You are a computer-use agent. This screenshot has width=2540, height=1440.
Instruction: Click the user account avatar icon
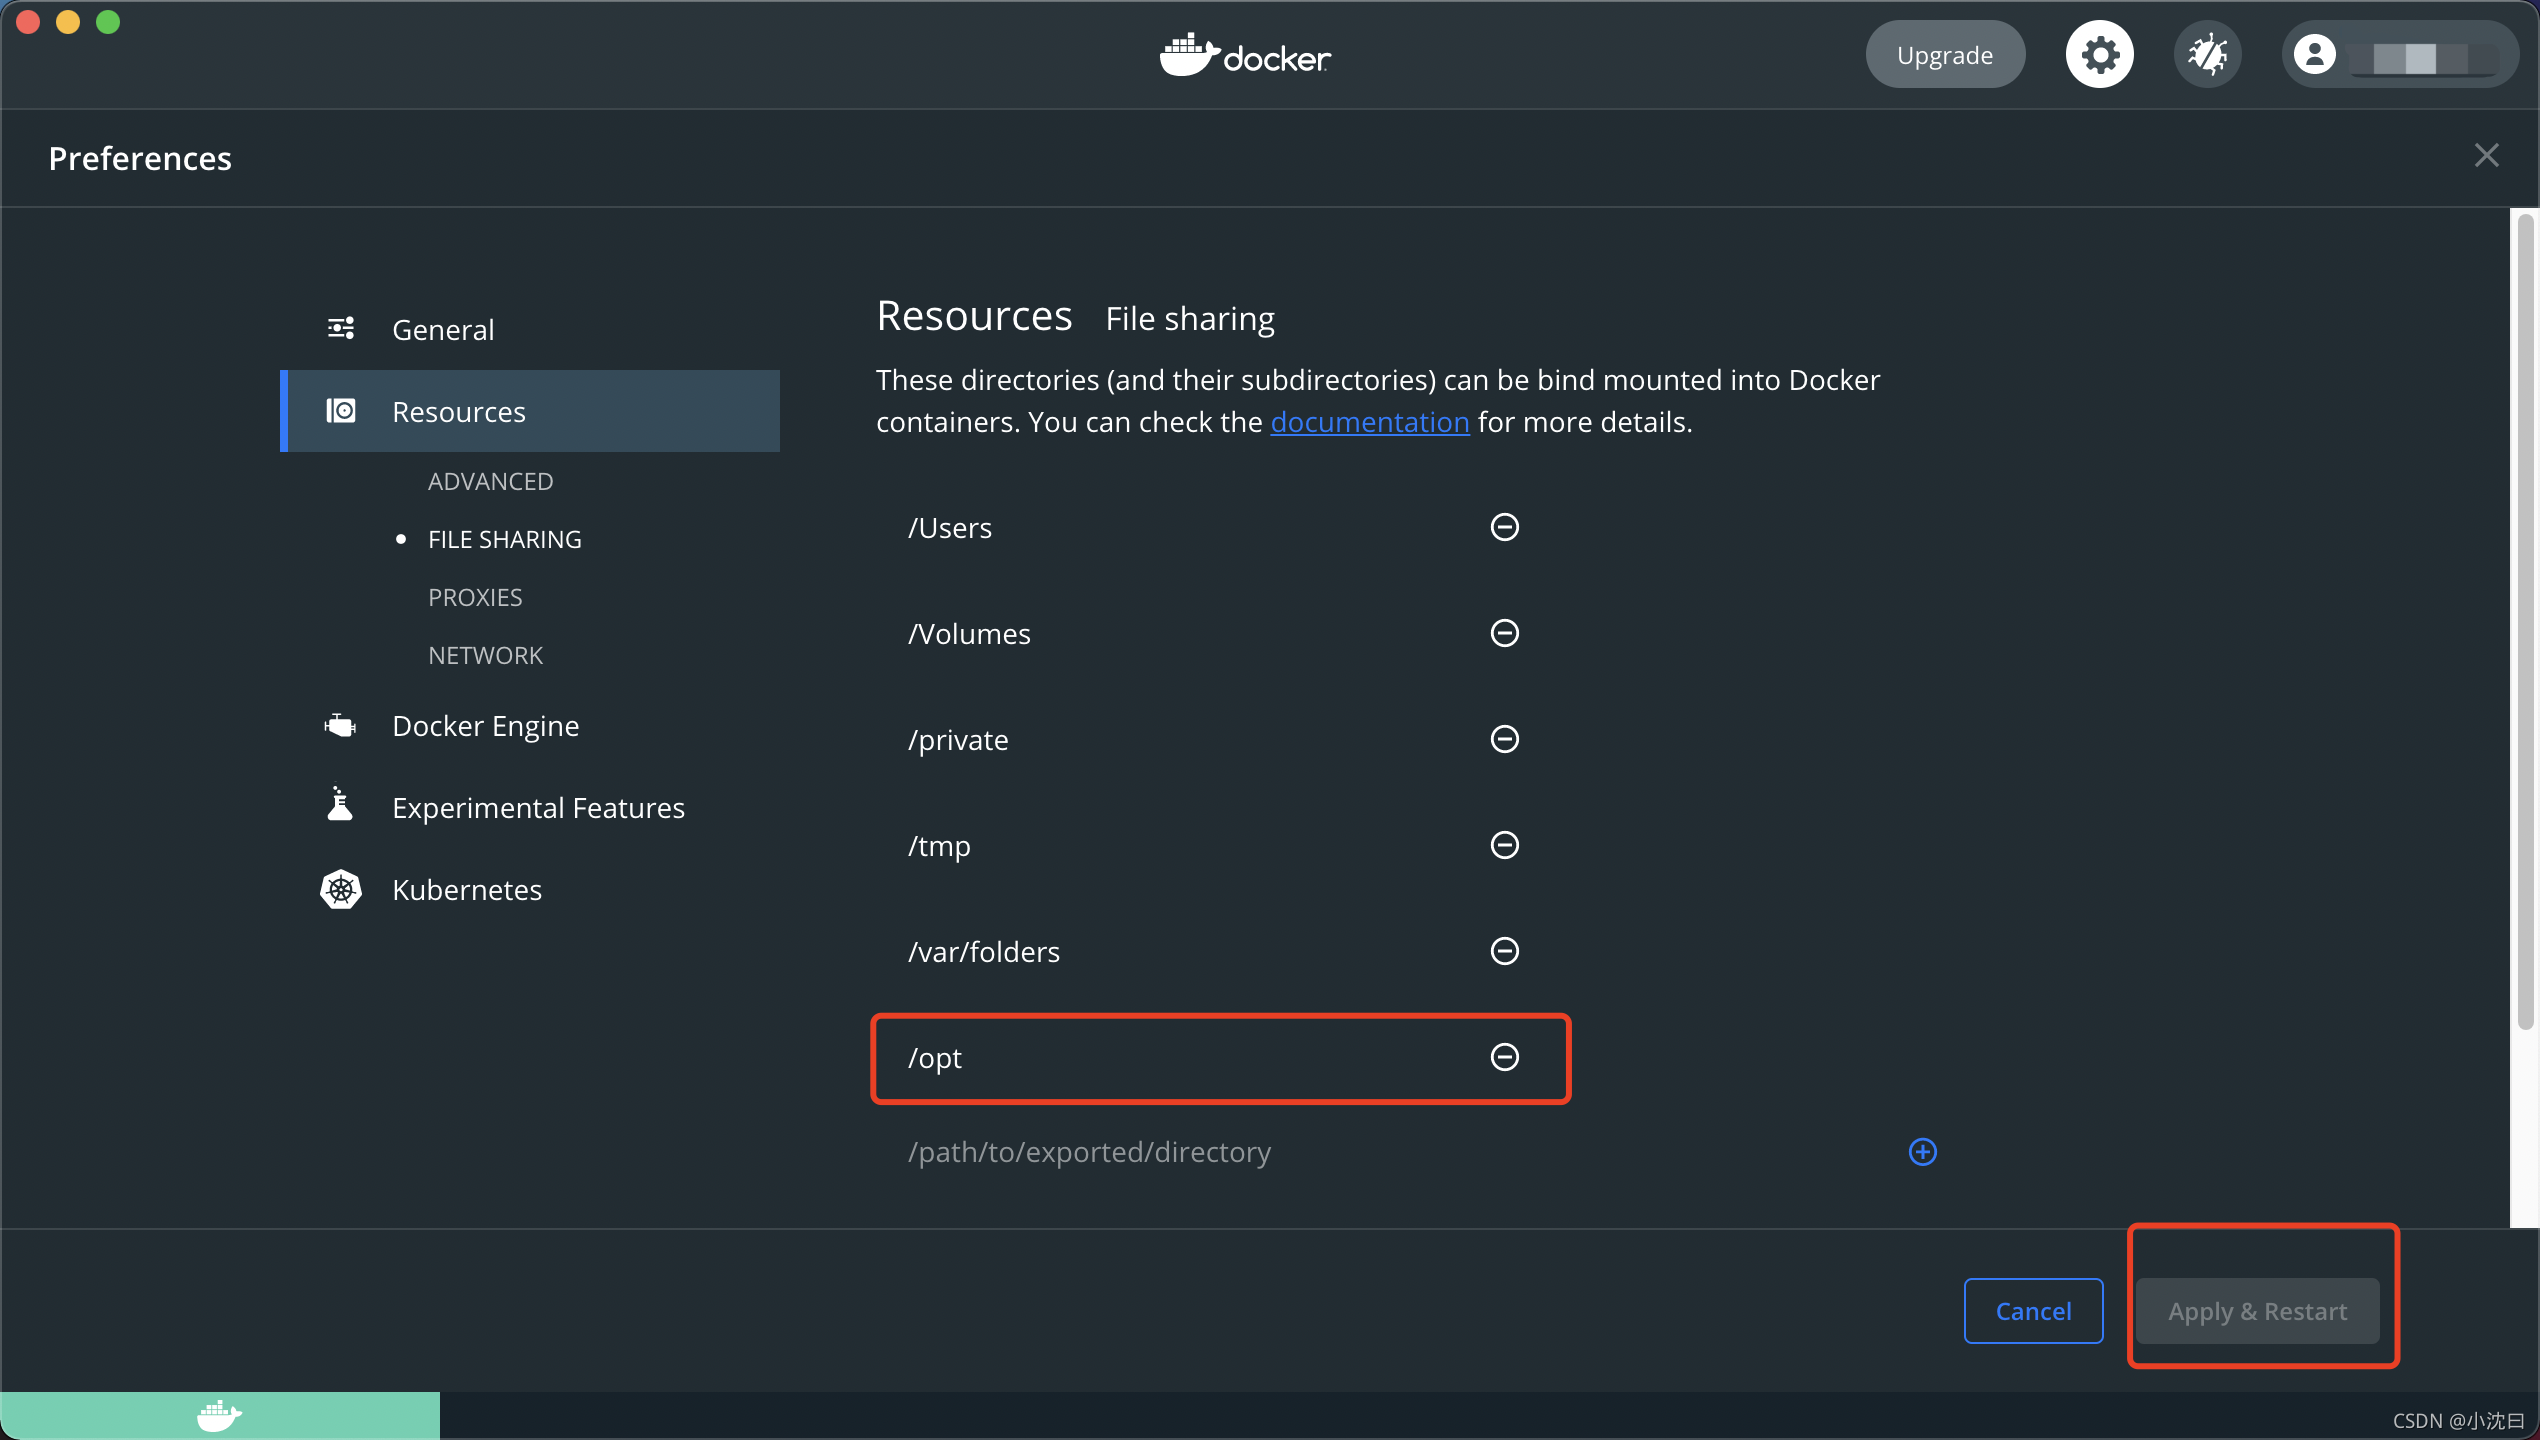(2314, 55)
